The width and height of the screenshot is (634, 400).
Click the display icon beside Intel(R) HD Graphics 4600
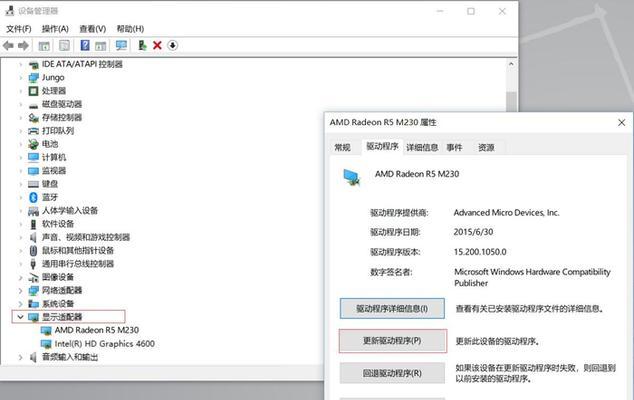[46, 344]
